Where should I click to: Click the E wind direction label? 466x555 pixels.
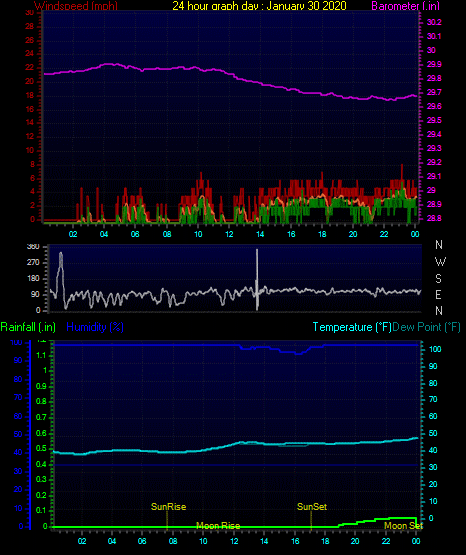(x=438, y=294)
